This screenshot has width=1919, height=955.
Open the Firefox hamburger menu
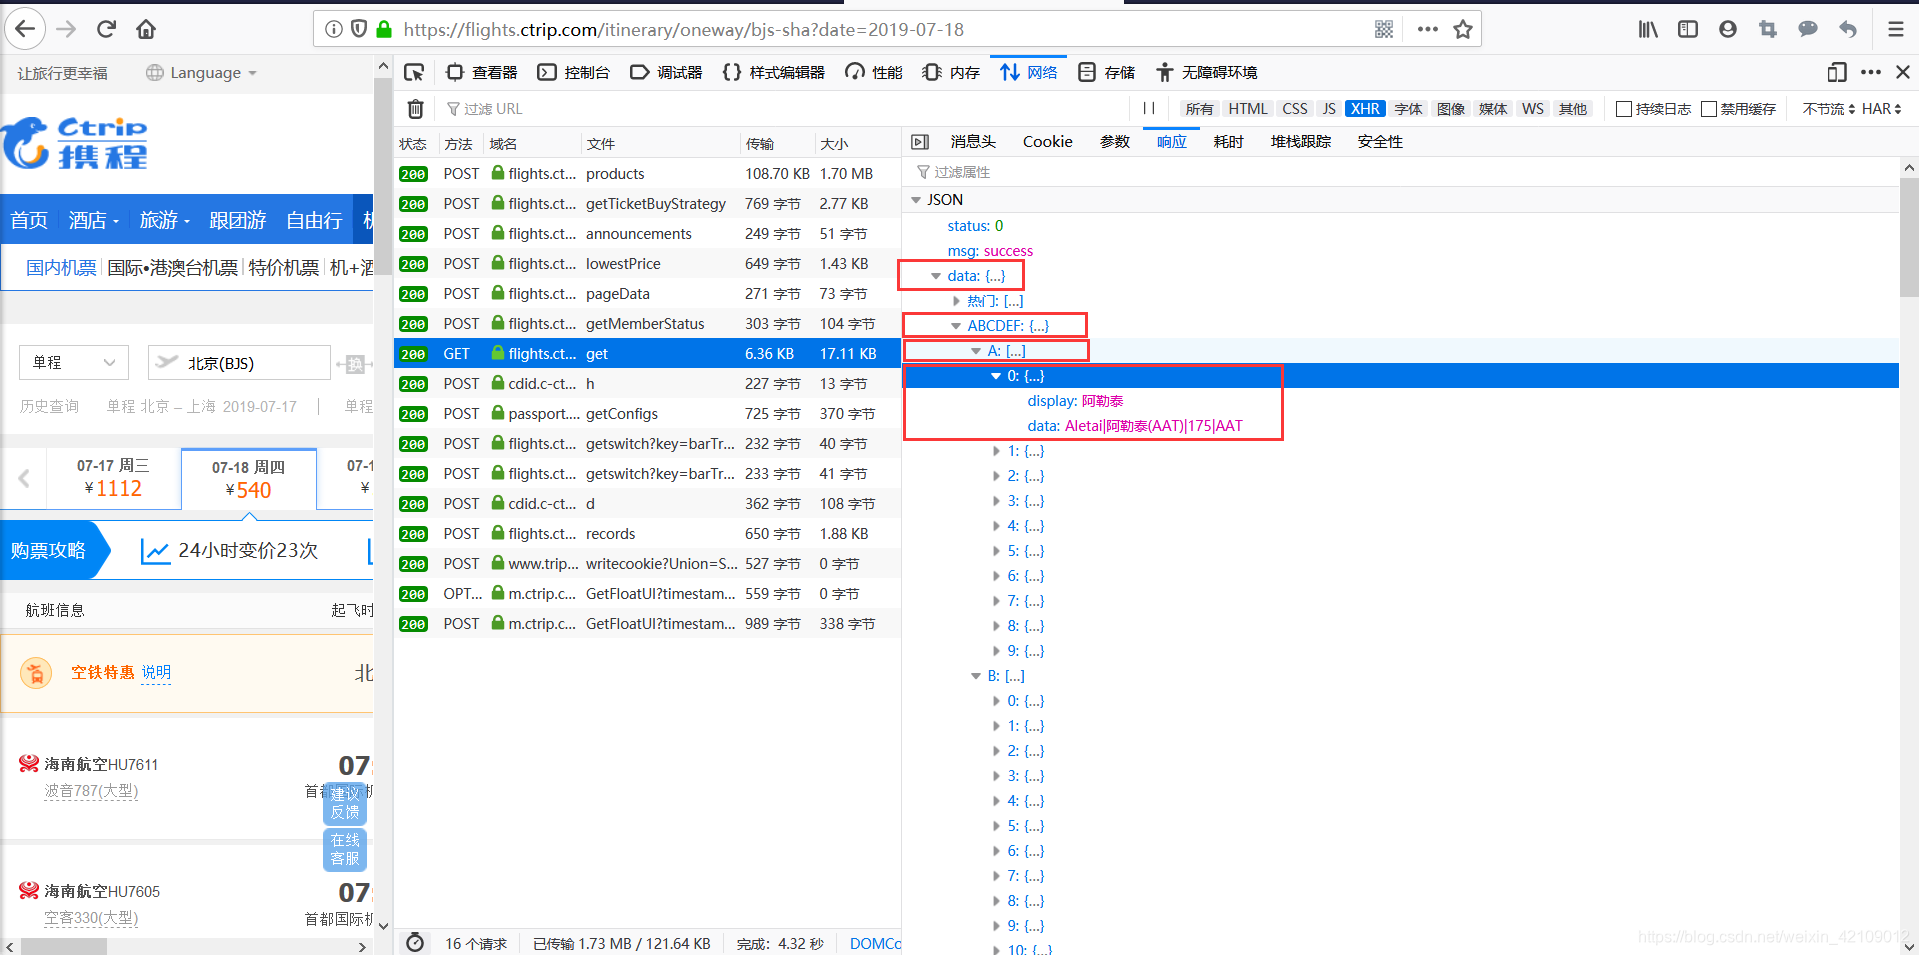tap(1895, 29)
